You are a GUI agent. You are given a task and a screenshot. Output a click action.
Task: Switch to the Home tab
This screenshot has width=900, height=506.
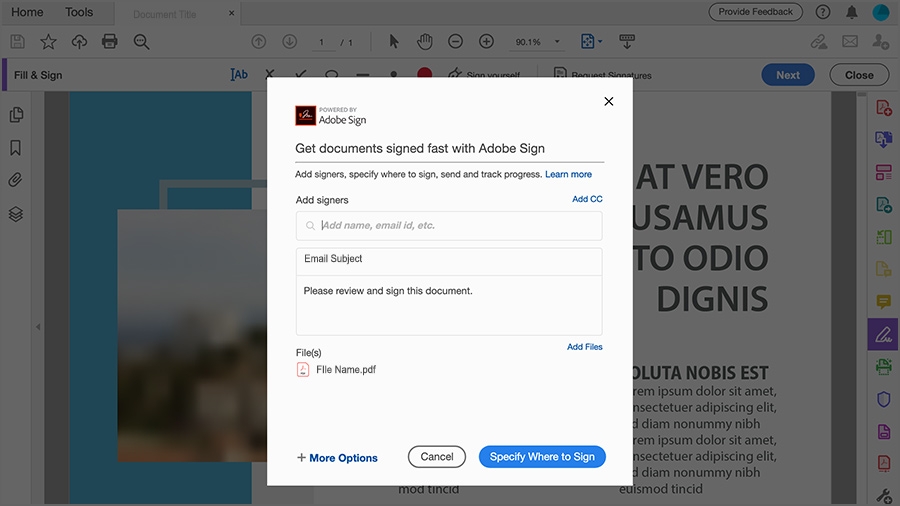[27, 12]
